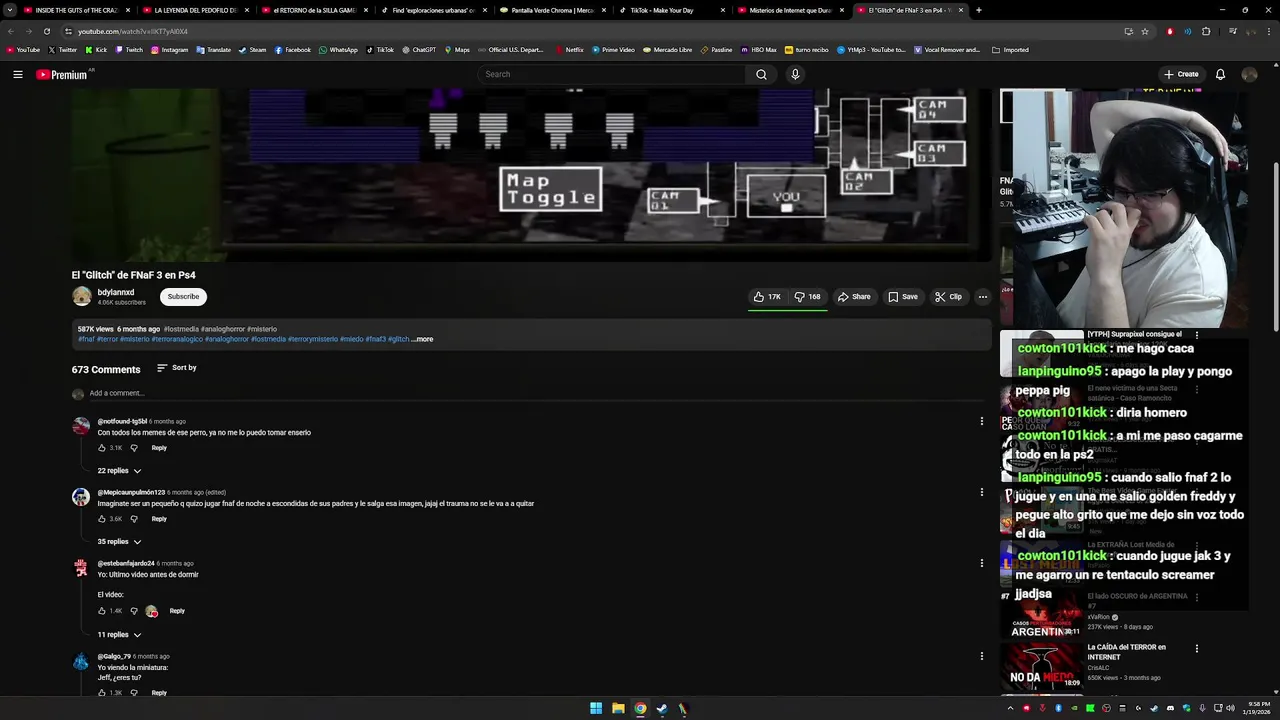Image resolution: width=1280 pixels, height=720 pixels.
Task: Open the ChatGPT bookmark
Action: pos(418,49)
